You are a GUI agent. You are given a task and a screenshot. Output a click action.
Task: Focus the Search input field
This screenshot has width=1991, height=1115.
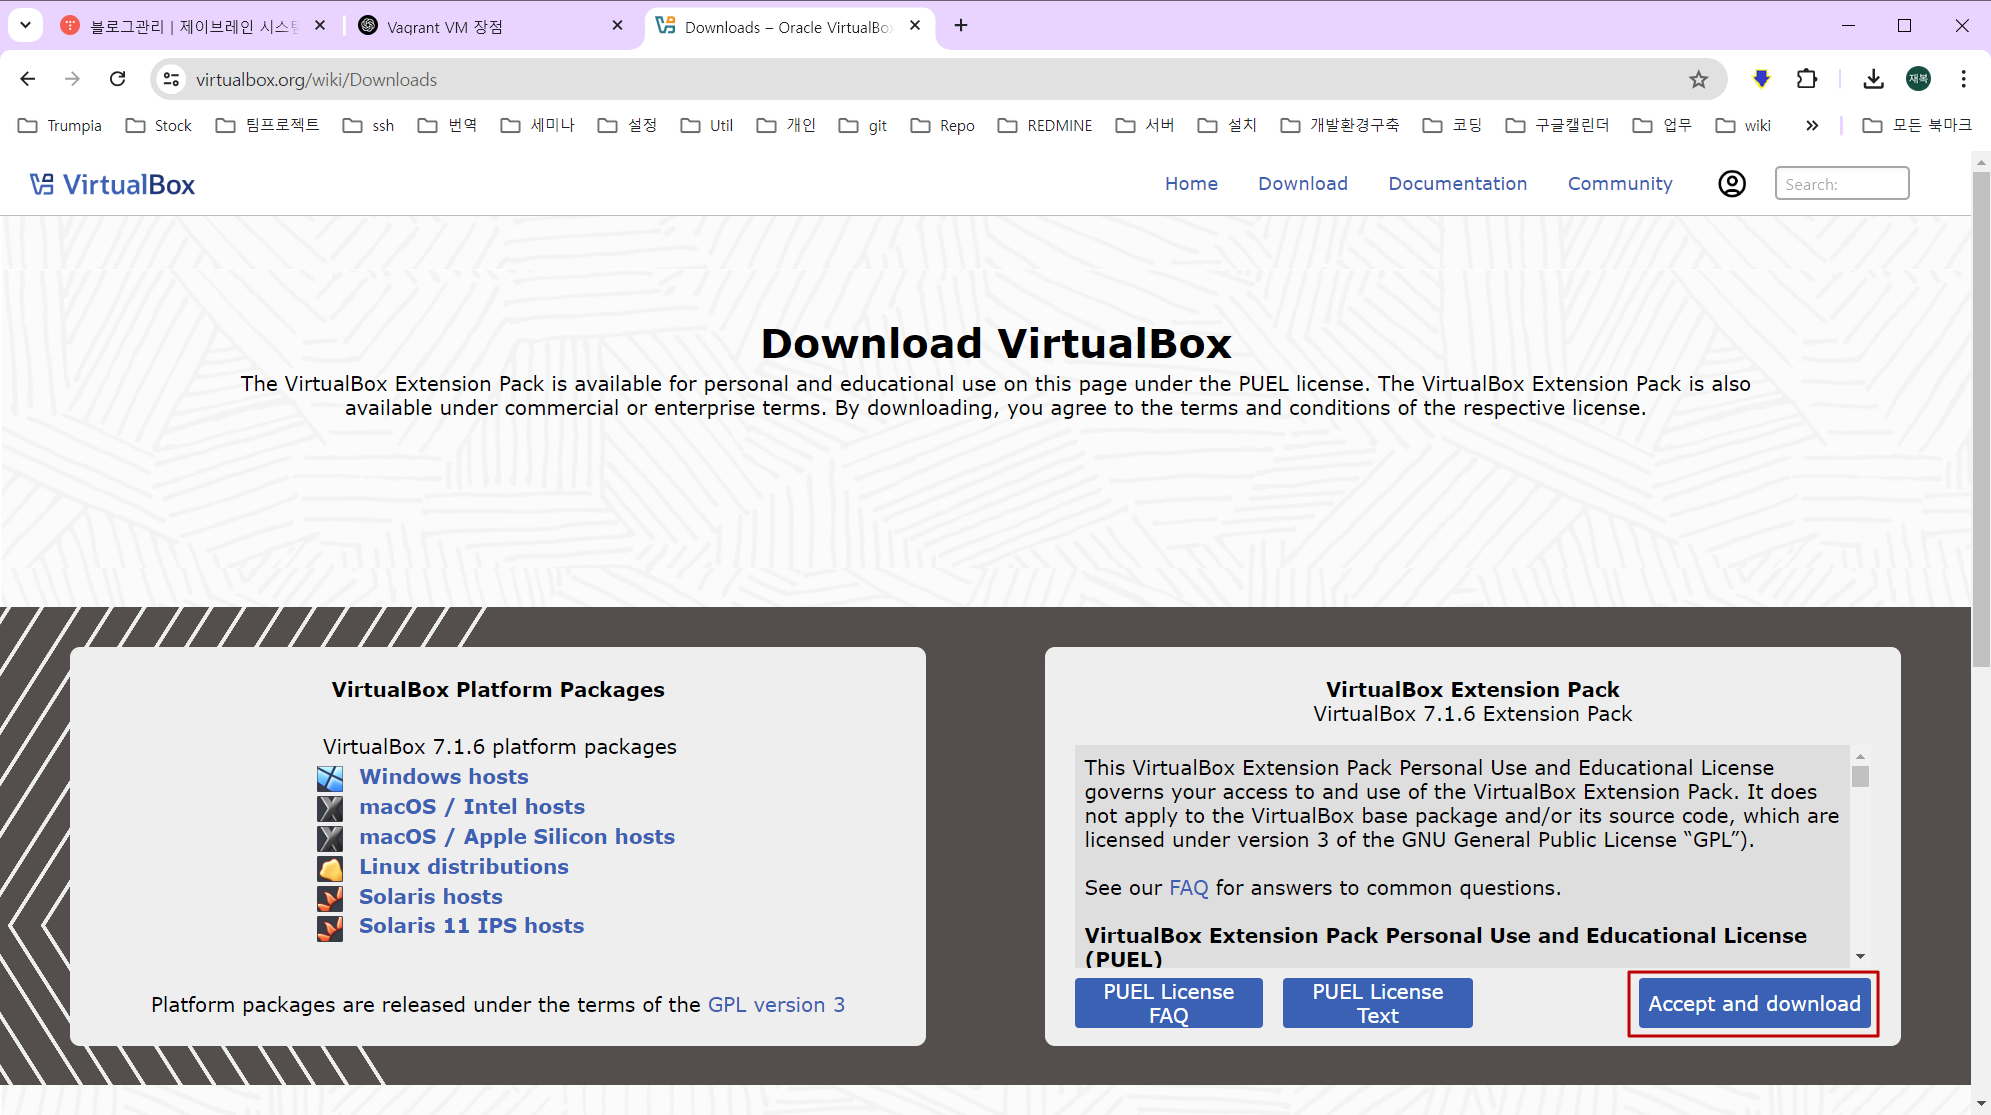(1841, 184)
